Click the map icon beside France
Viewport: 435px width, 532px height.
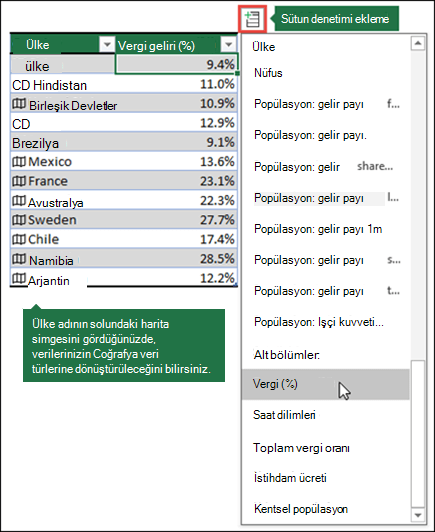19,181
